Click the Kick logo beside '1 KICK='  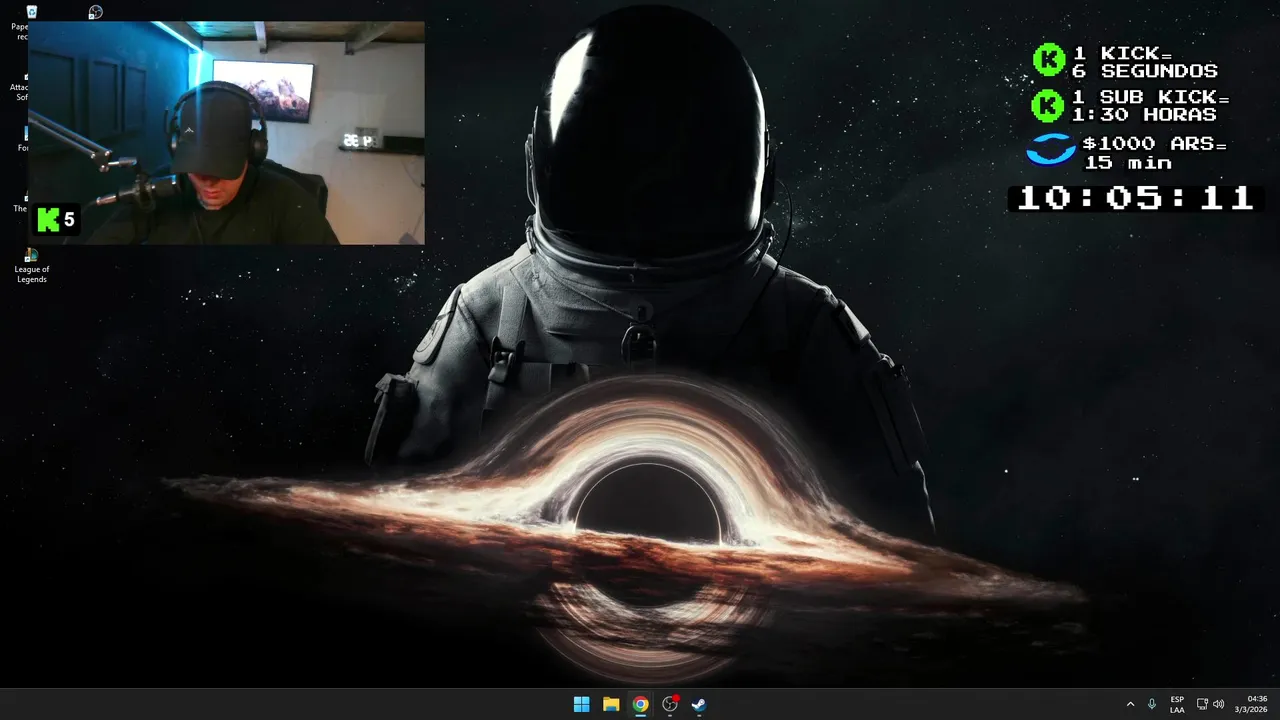coord(1048,61)
